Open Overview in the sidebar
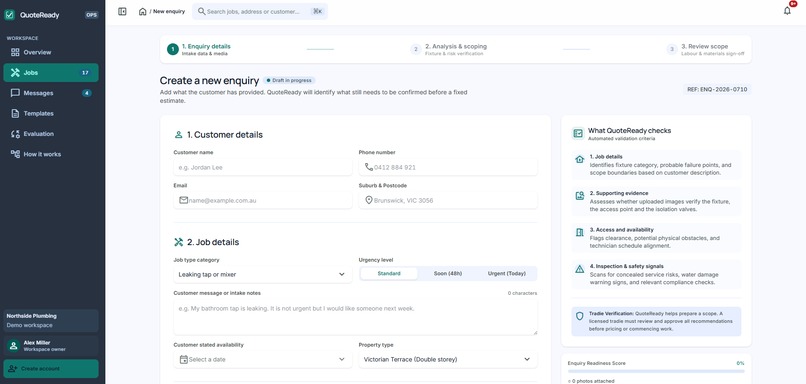 click(51, 52)
